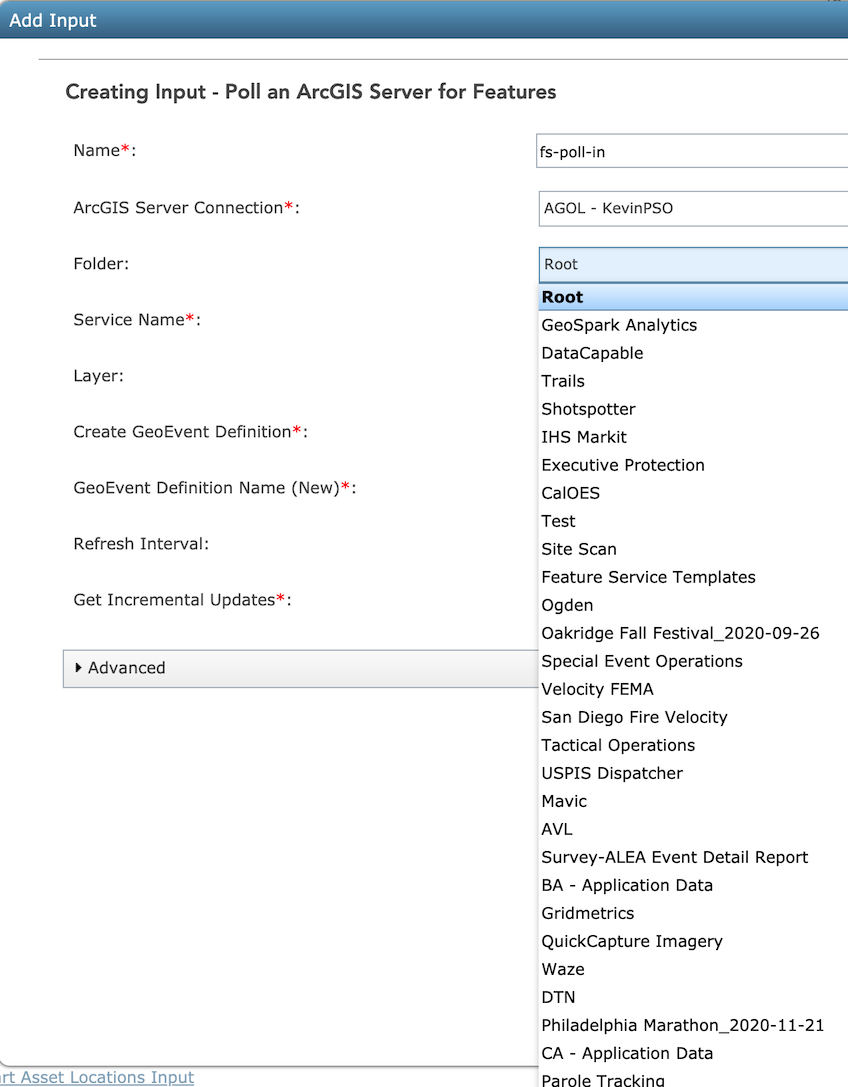Pick CalOES from the dropdown list
Viewport: 848px width, 1087px height.
point(693,493)
